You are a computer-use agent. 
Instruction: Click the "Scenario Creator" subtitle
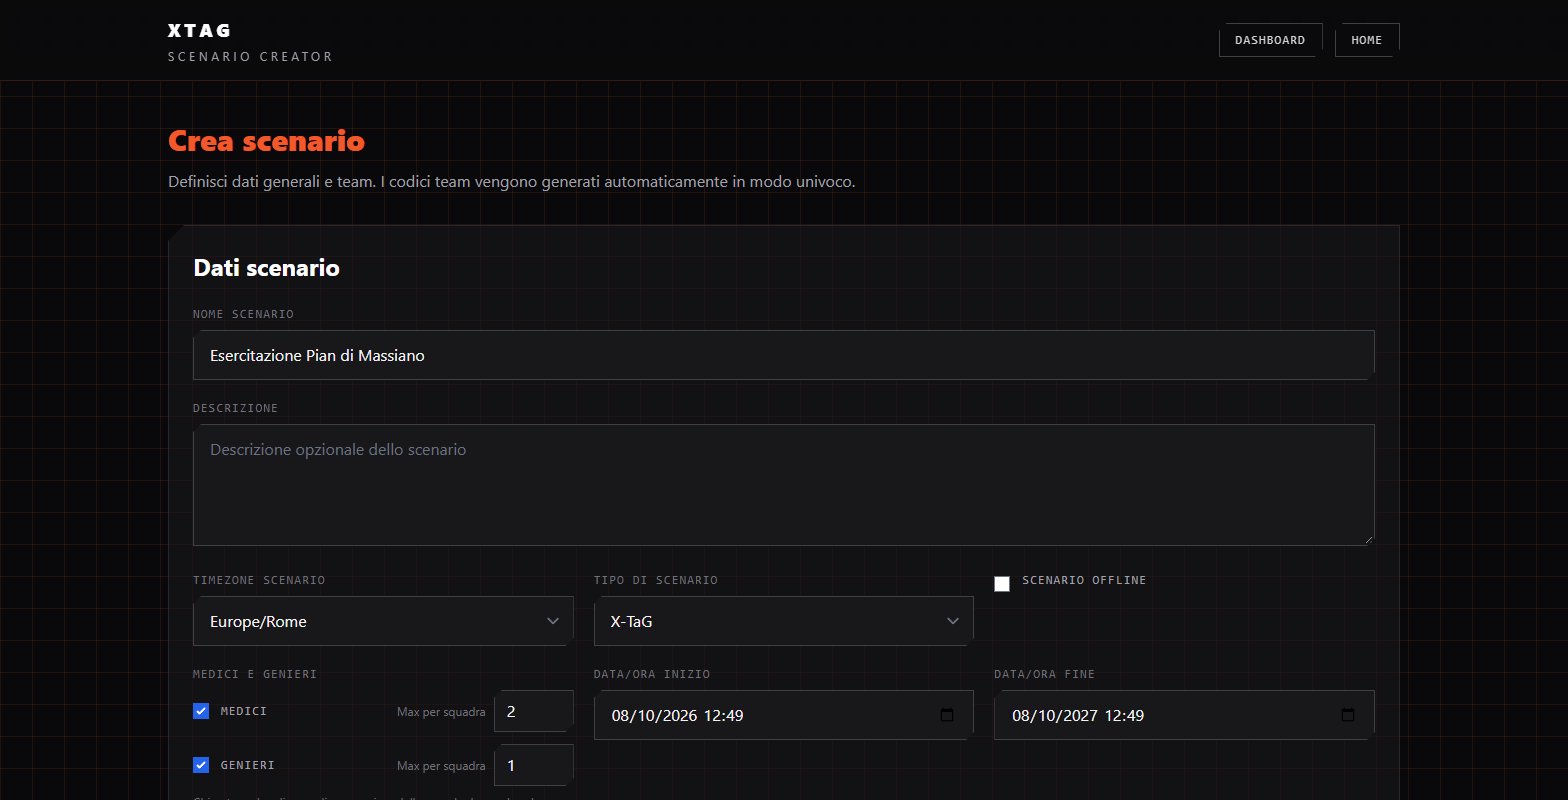point(250,57)
